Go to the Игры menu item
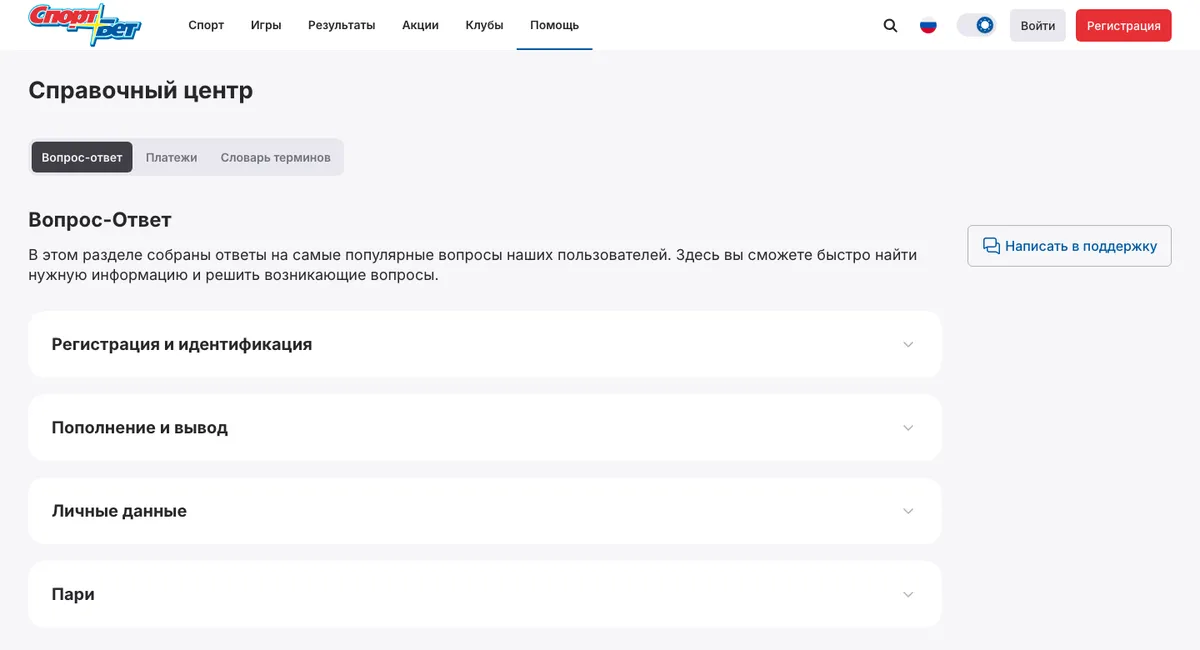The image size is (1200, 650). [x=266, y=25]
